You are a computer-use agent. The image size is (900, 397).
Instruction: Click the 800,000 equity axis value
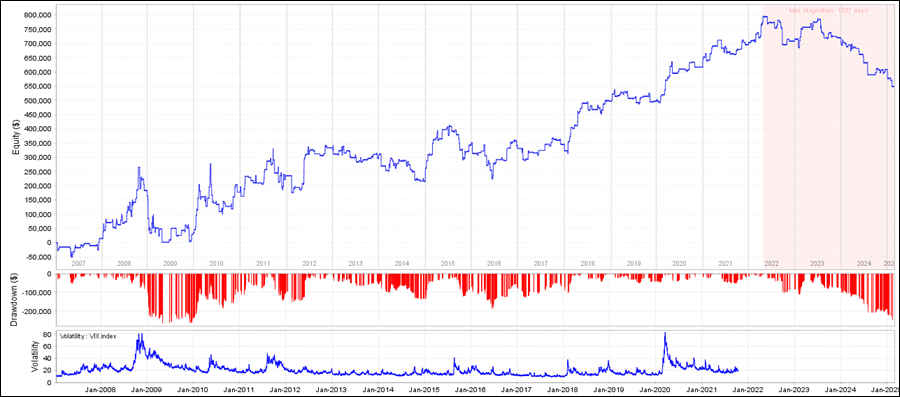coord(37,15)
